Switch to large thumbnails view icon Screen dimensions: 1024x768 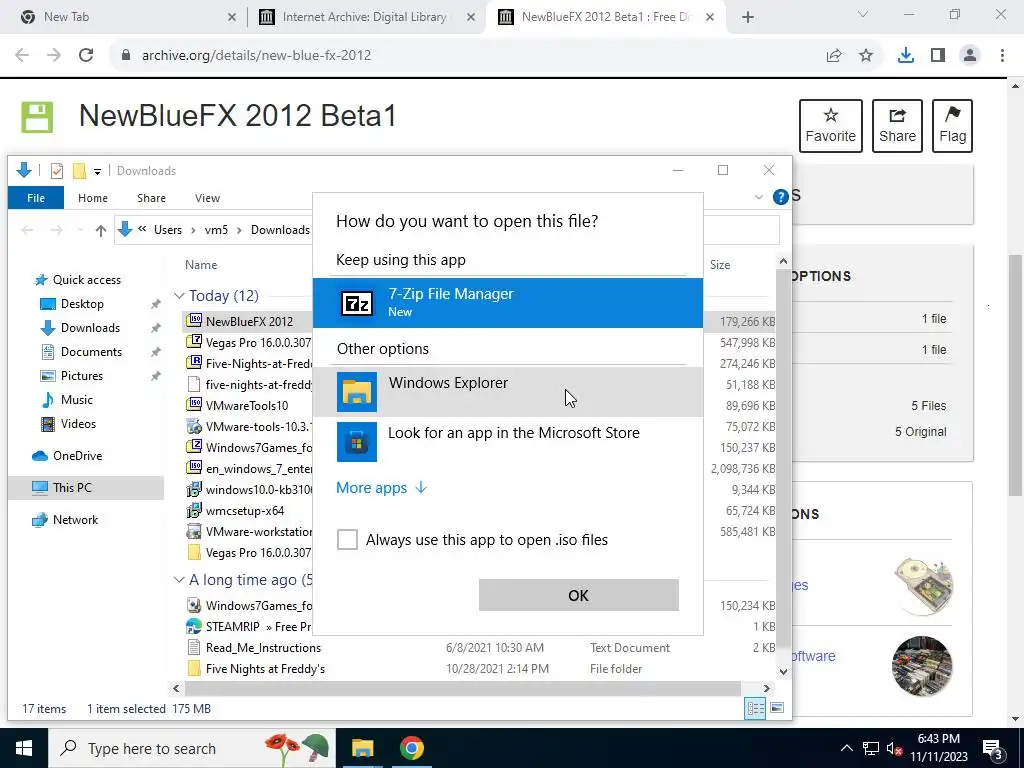point(777,708)
